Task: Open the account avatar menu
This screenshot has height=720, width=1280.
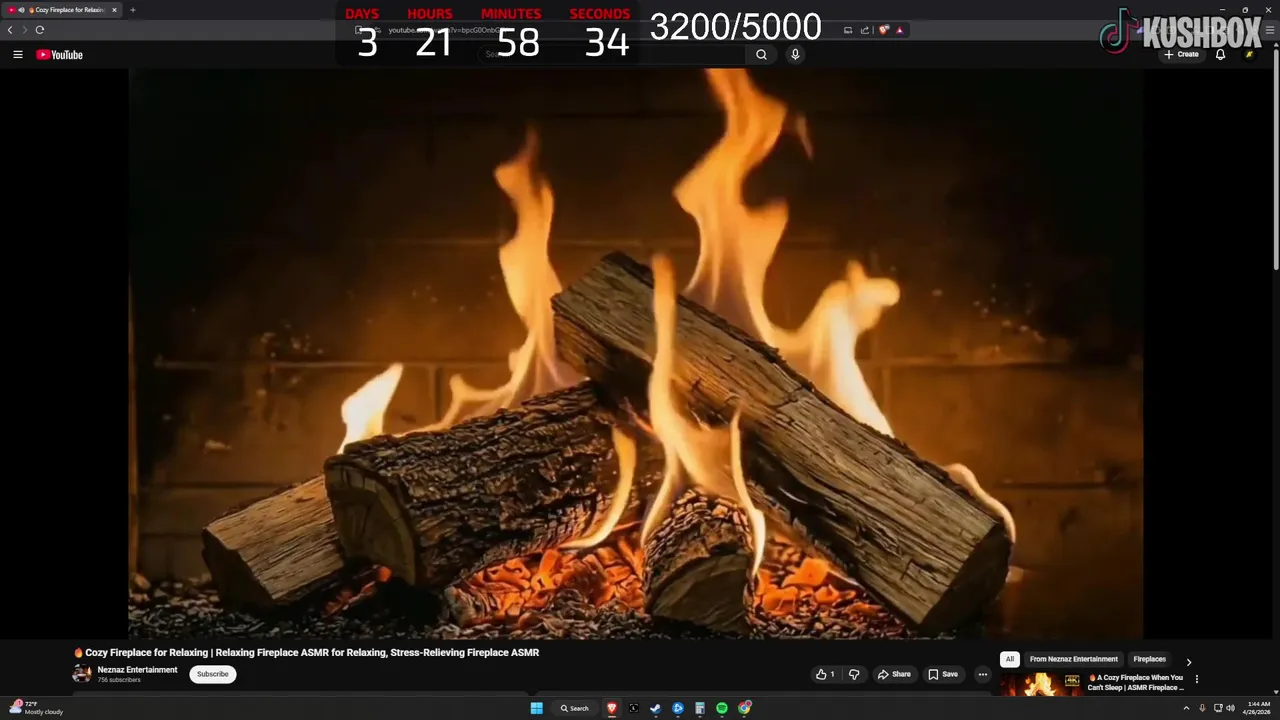Action: 1249,54
